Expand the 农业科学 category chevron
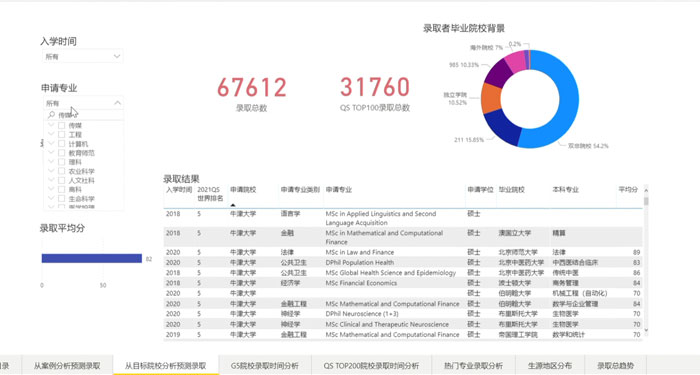The height and width of the screenshot is (375, 700). pos(51,171)
